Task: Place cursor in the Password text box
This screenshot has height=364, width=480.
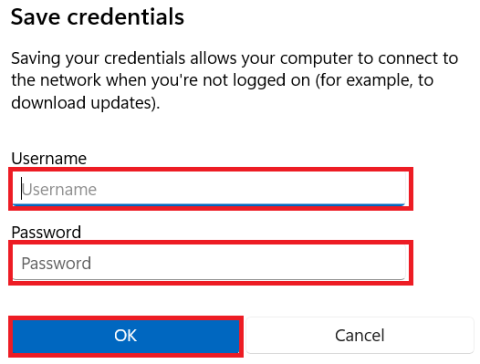Action: click(x=209, y=263)
